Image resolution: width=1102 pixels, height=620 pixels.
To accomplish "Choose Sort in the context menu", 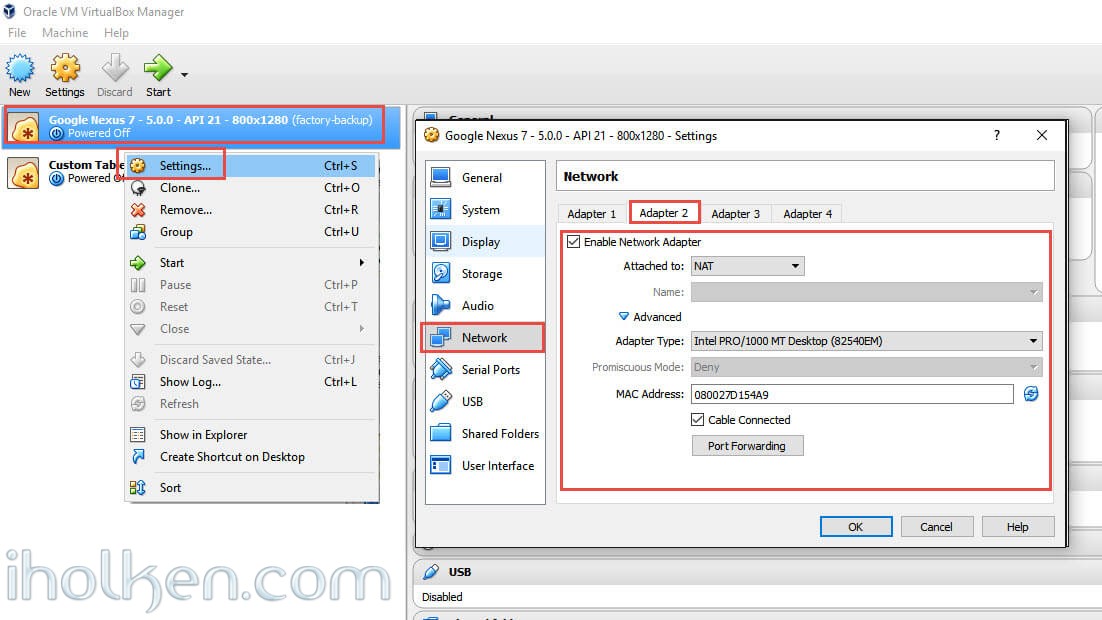I will coord(252,488).
